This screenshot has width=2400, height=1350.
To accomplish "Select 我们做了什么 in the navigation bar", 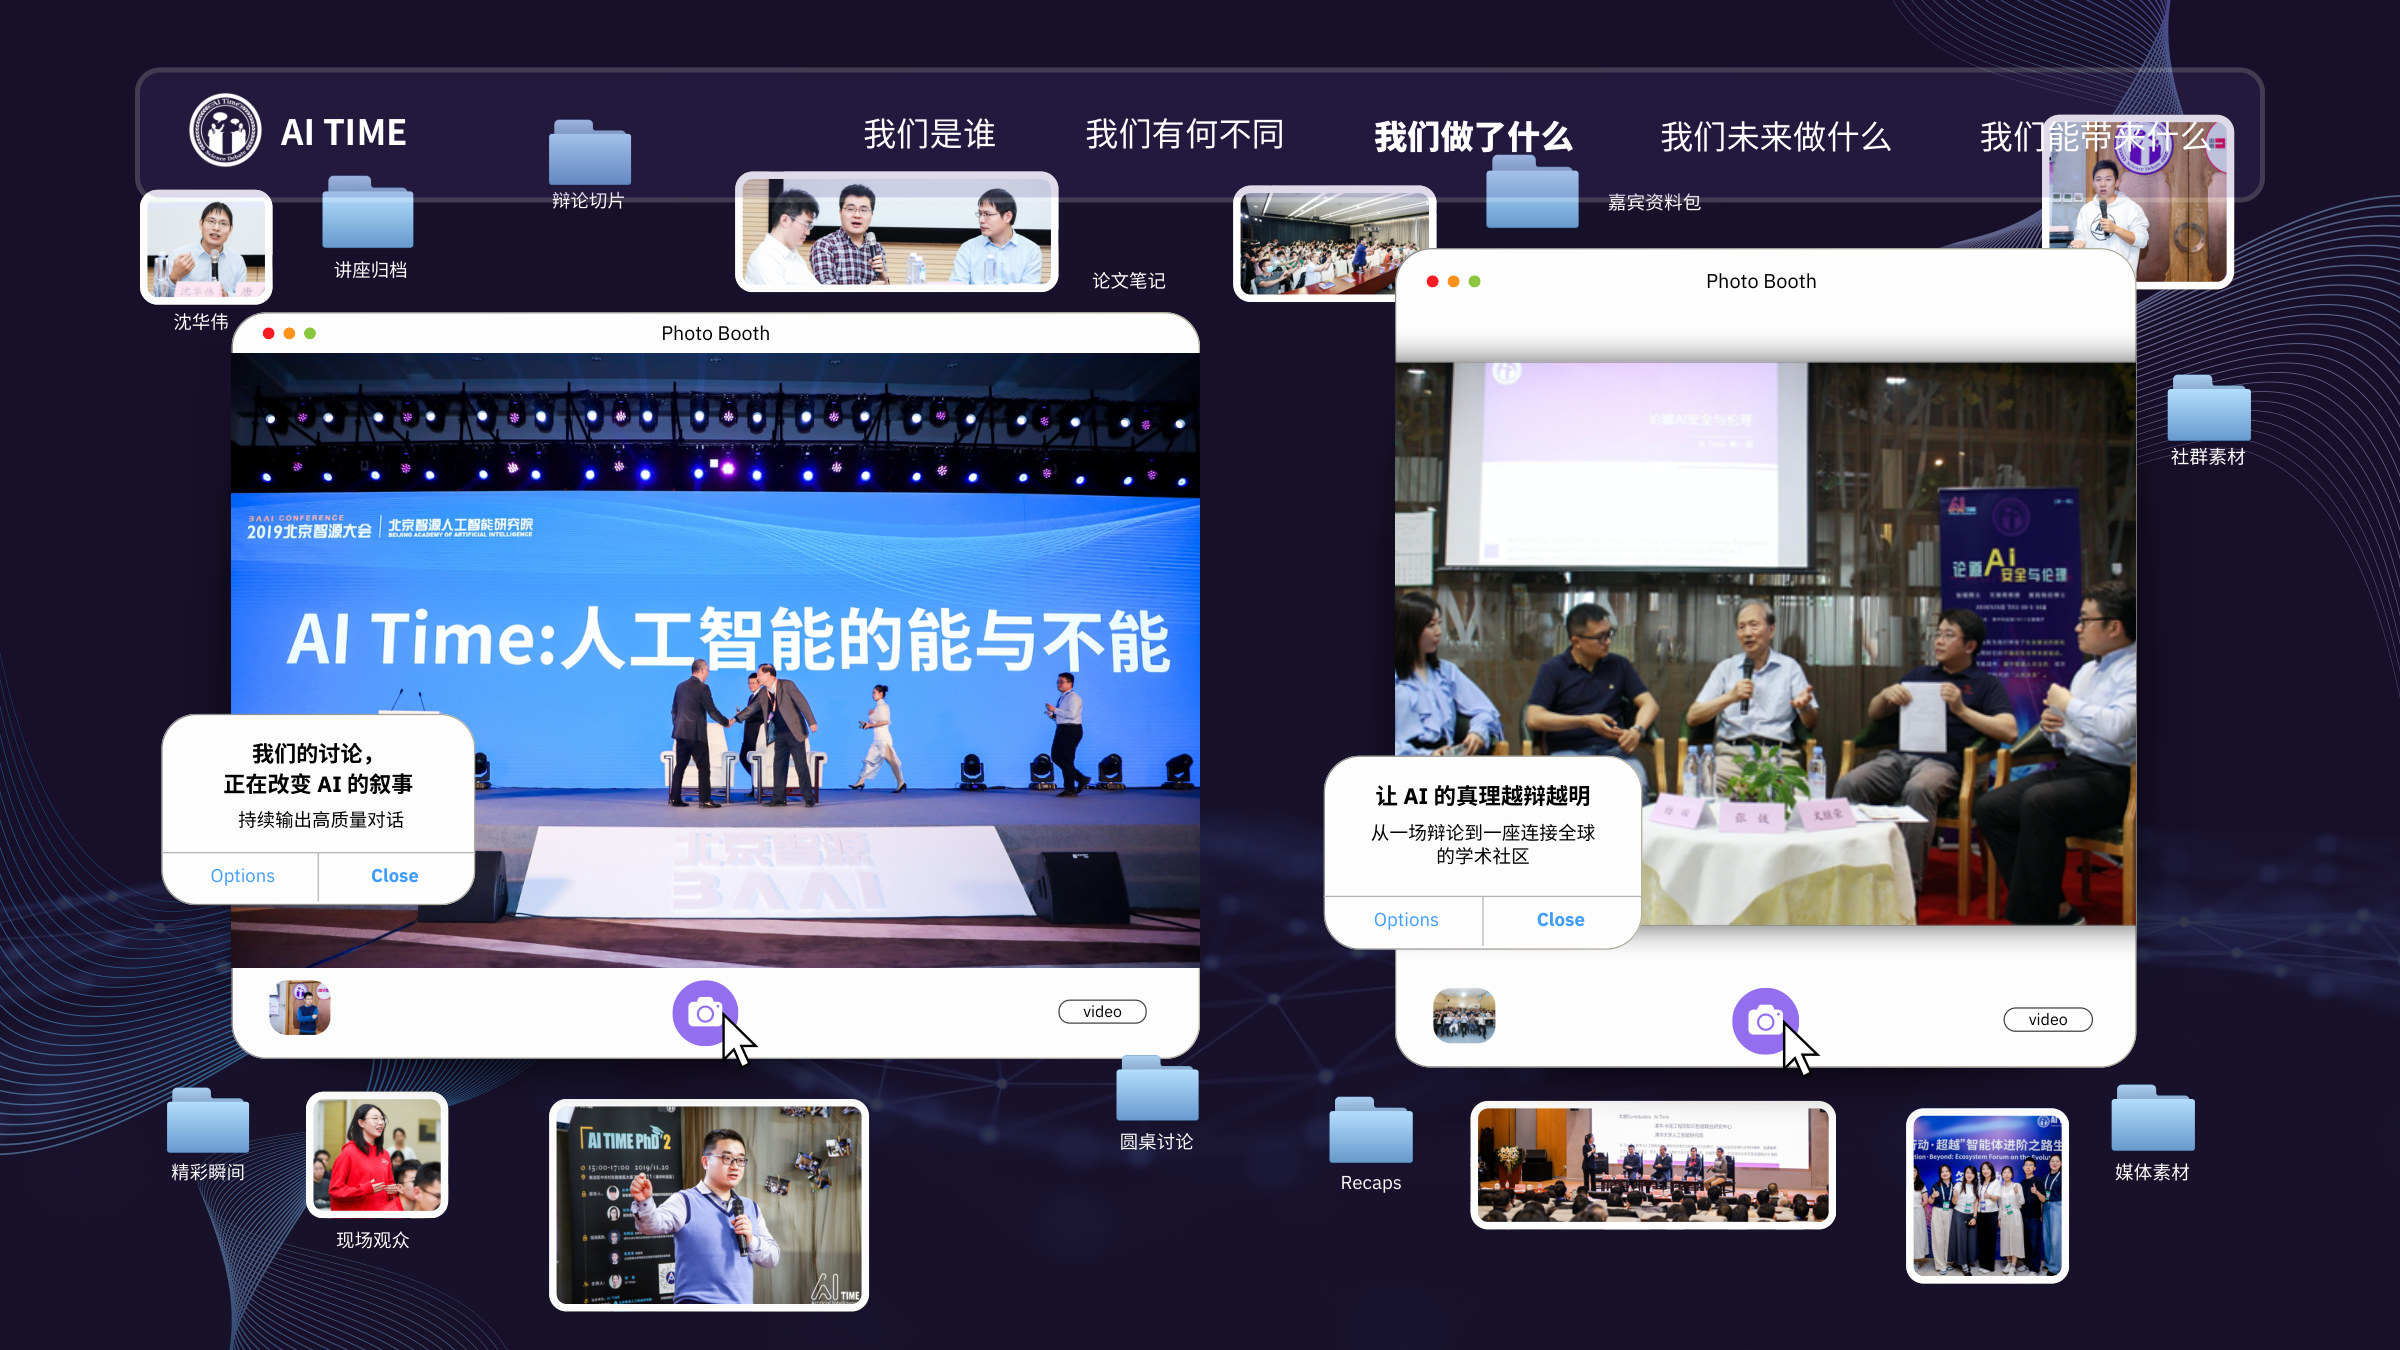I will click(1473, 136).
